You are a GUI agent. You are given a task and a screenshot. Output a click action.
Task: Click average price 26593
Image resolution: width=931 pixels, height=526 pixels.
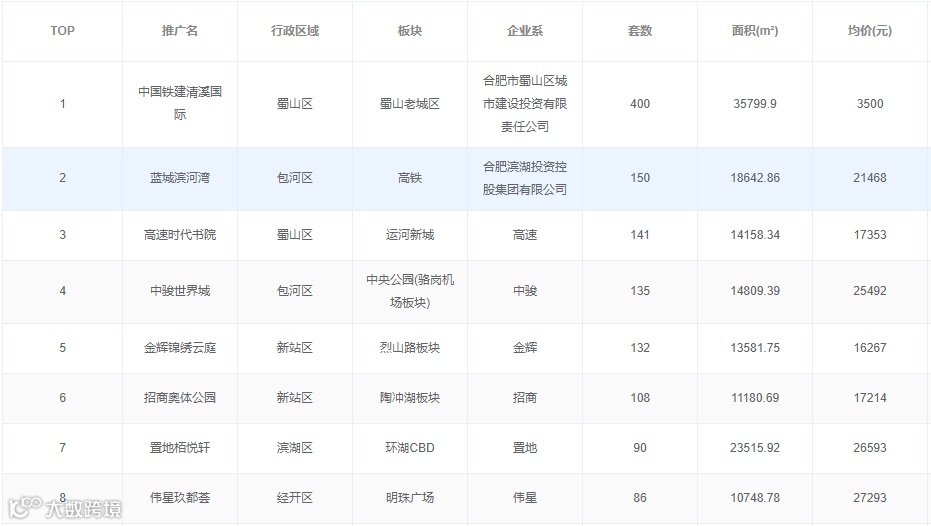click(870, 448)
